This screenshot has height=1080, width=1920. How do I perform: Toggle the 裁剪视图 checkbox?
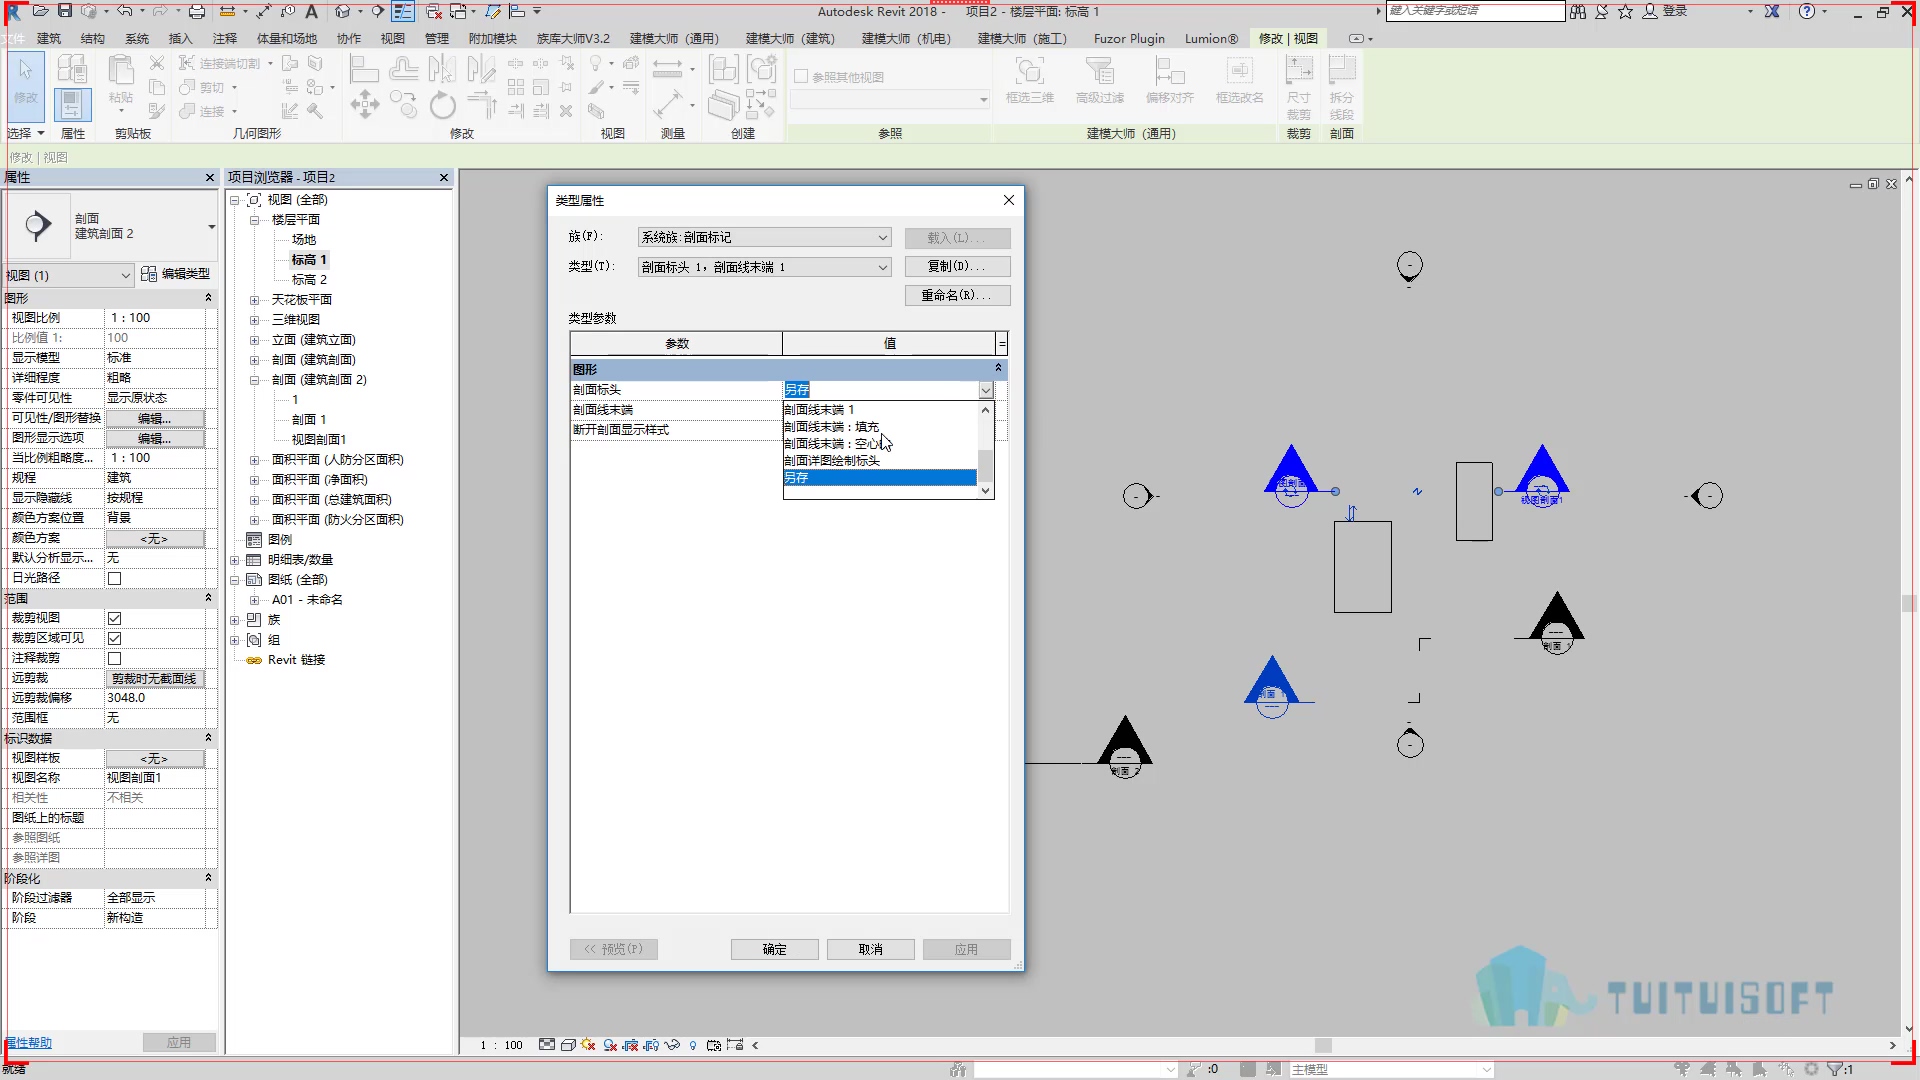click(x=114, y=618)
